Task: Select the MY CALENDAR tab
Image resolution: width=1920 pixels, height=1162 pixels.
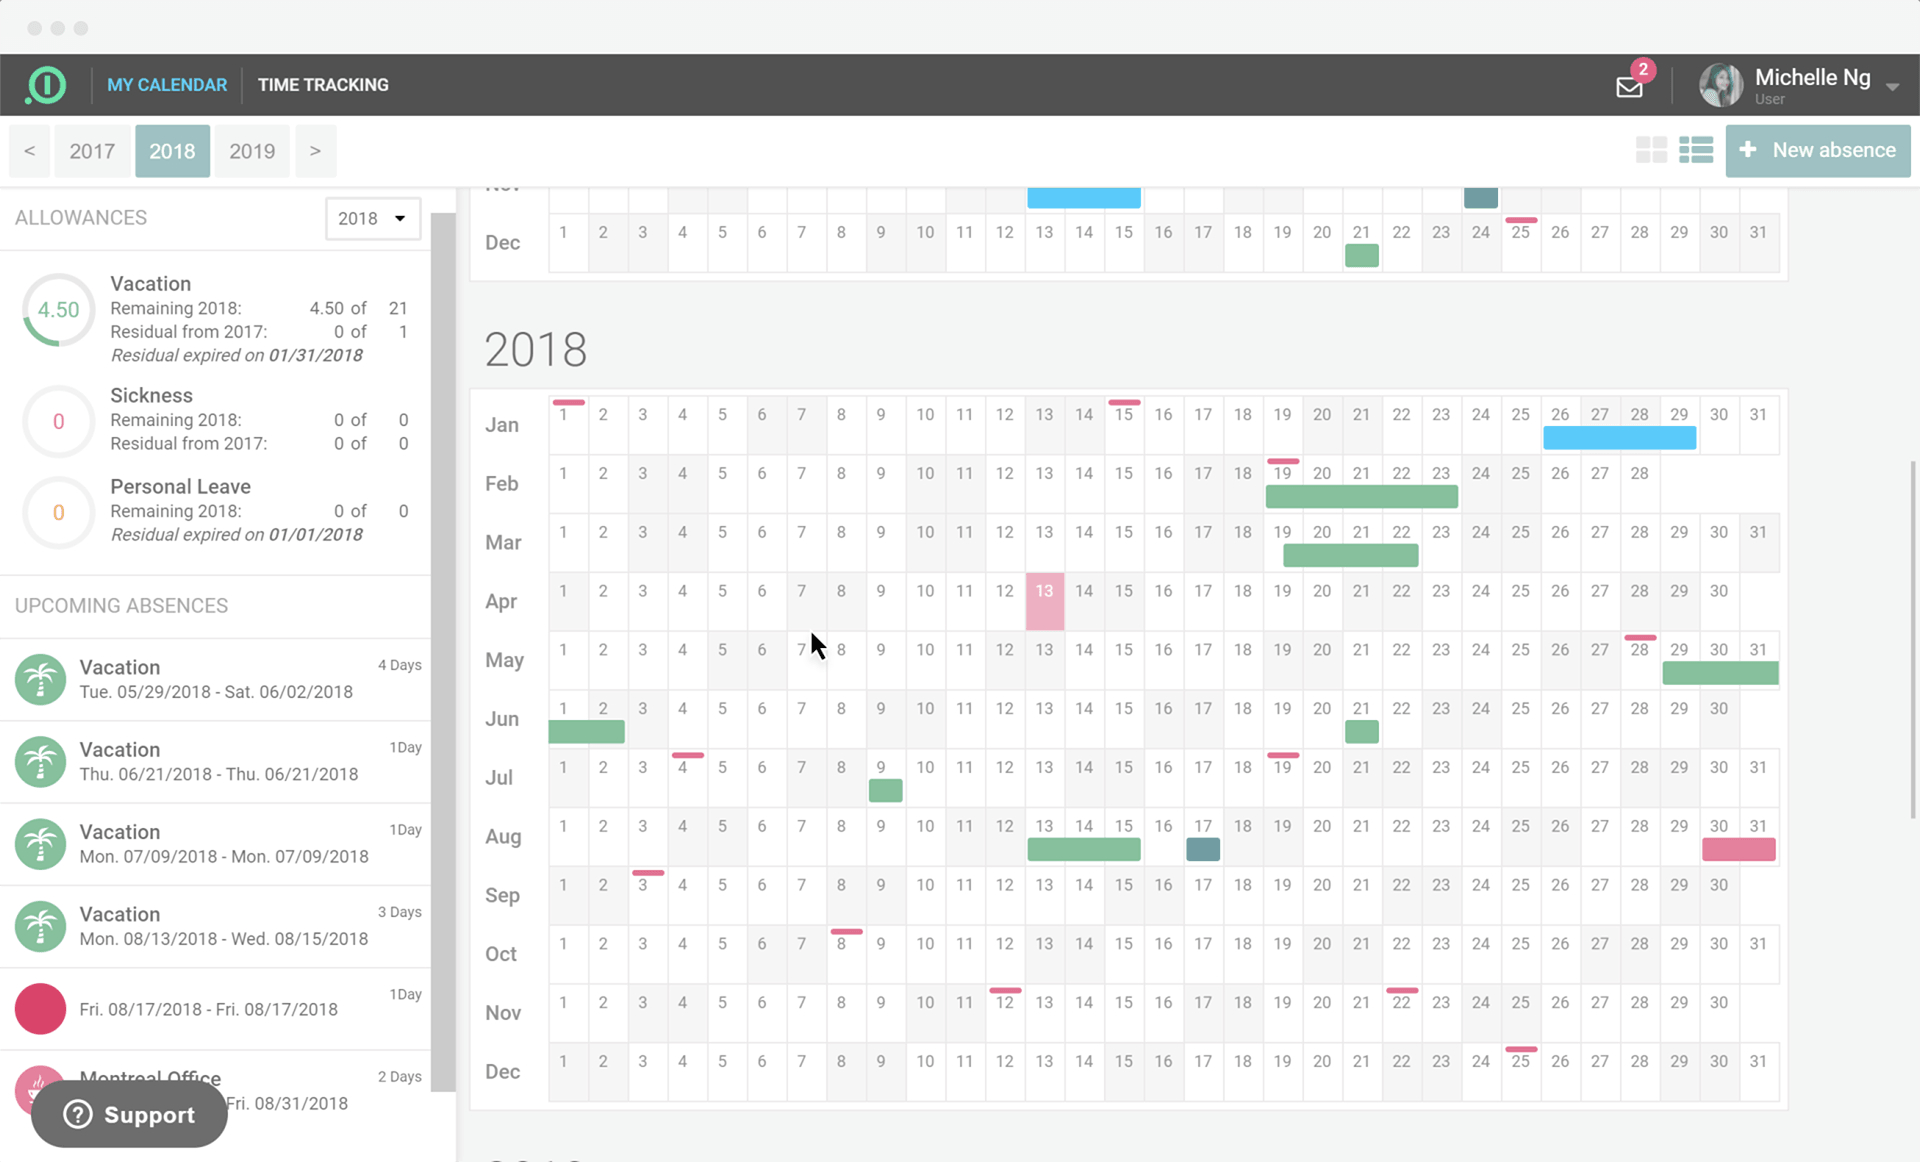Action: [167, 84]
